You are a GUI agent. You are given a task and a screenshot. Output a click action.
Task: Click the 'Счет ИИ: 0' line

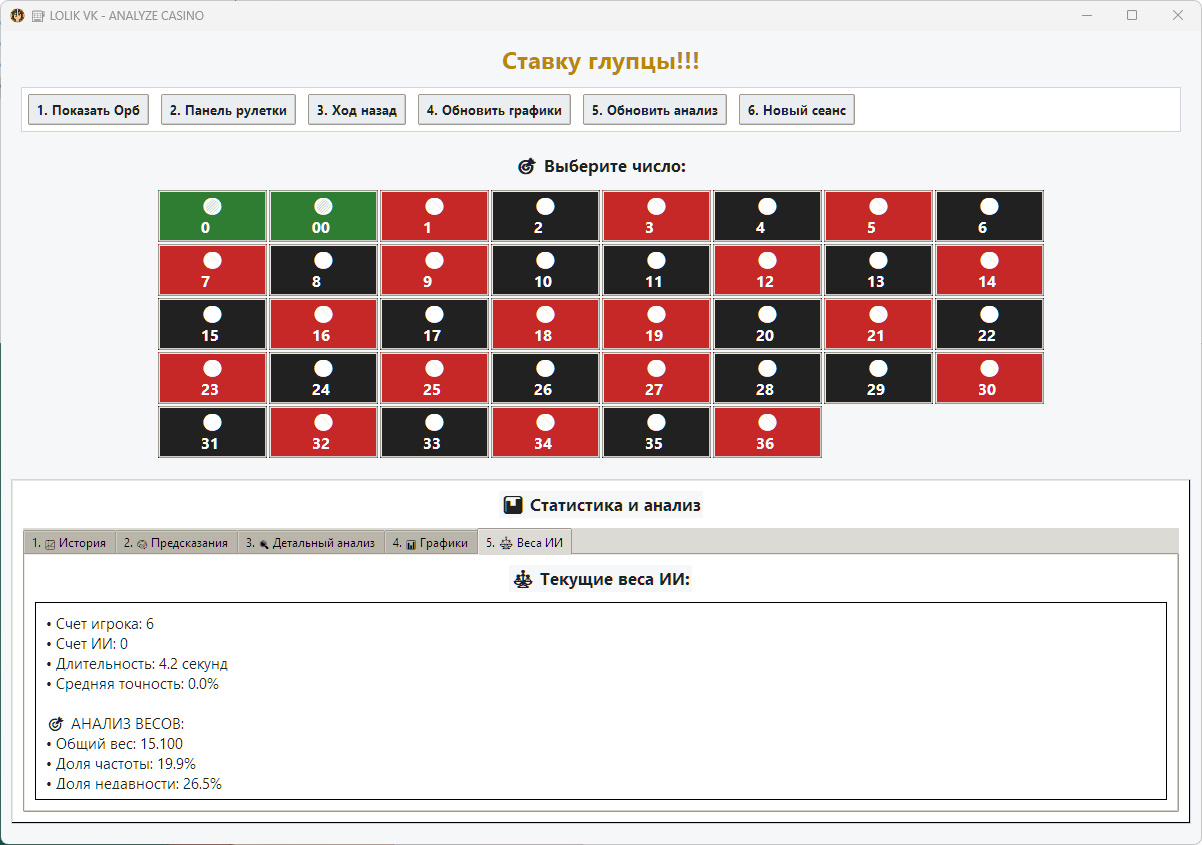(87, 644)
